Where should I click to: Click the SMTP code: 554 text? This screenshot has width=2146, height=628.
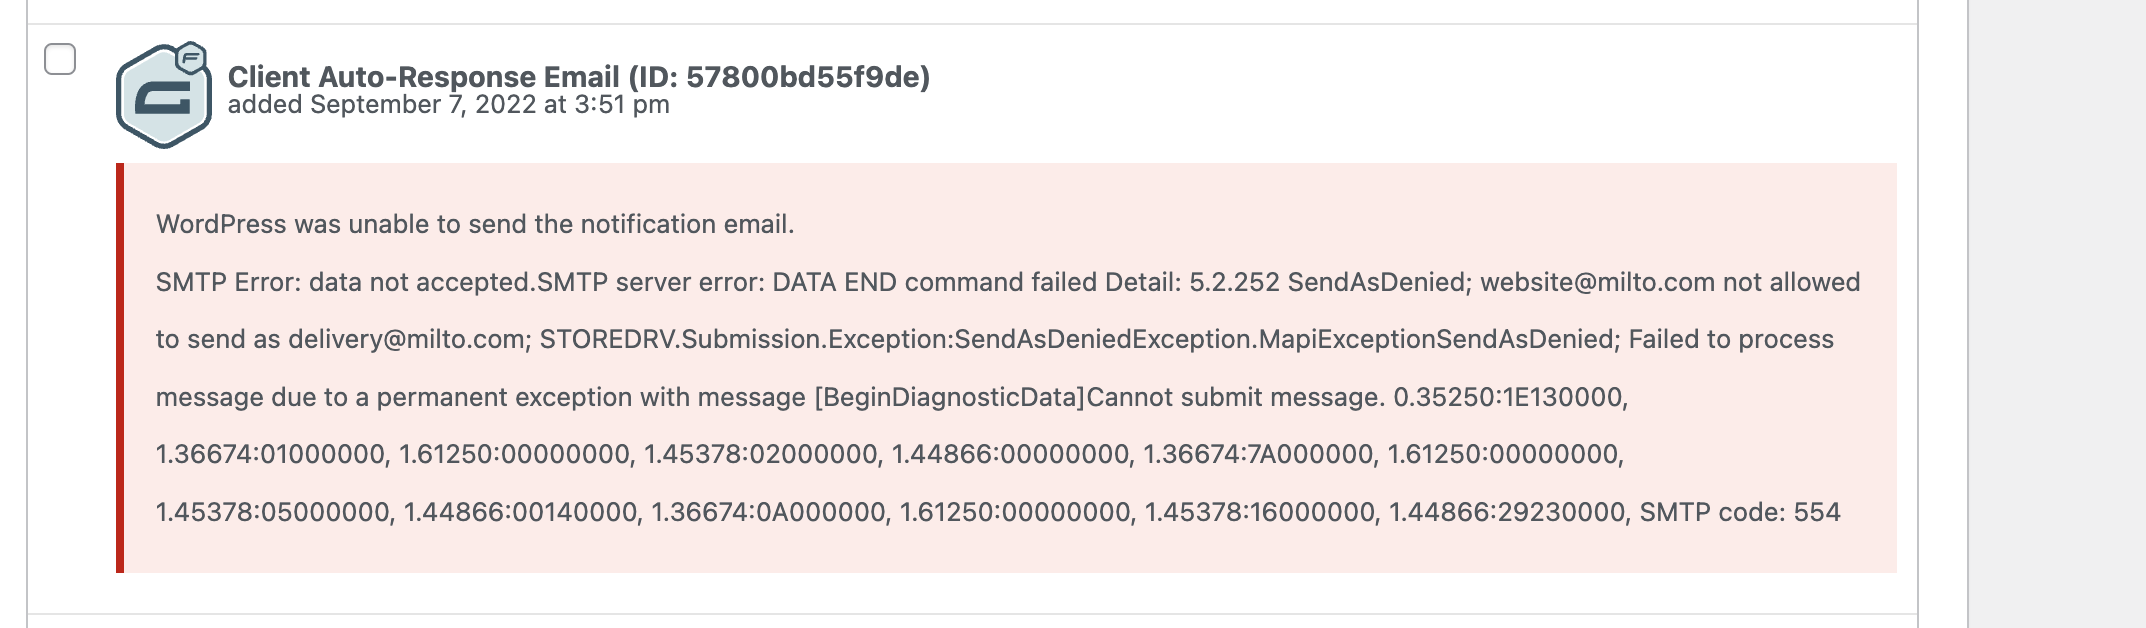(x=1740, y=512)
